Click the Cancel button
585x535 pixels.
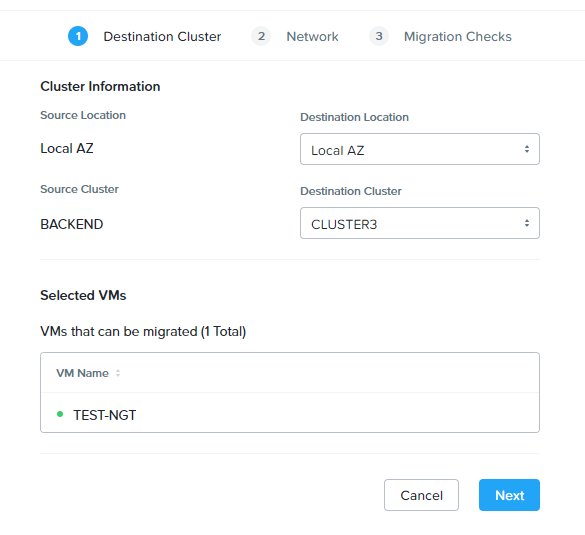click(x=421, y=495)
